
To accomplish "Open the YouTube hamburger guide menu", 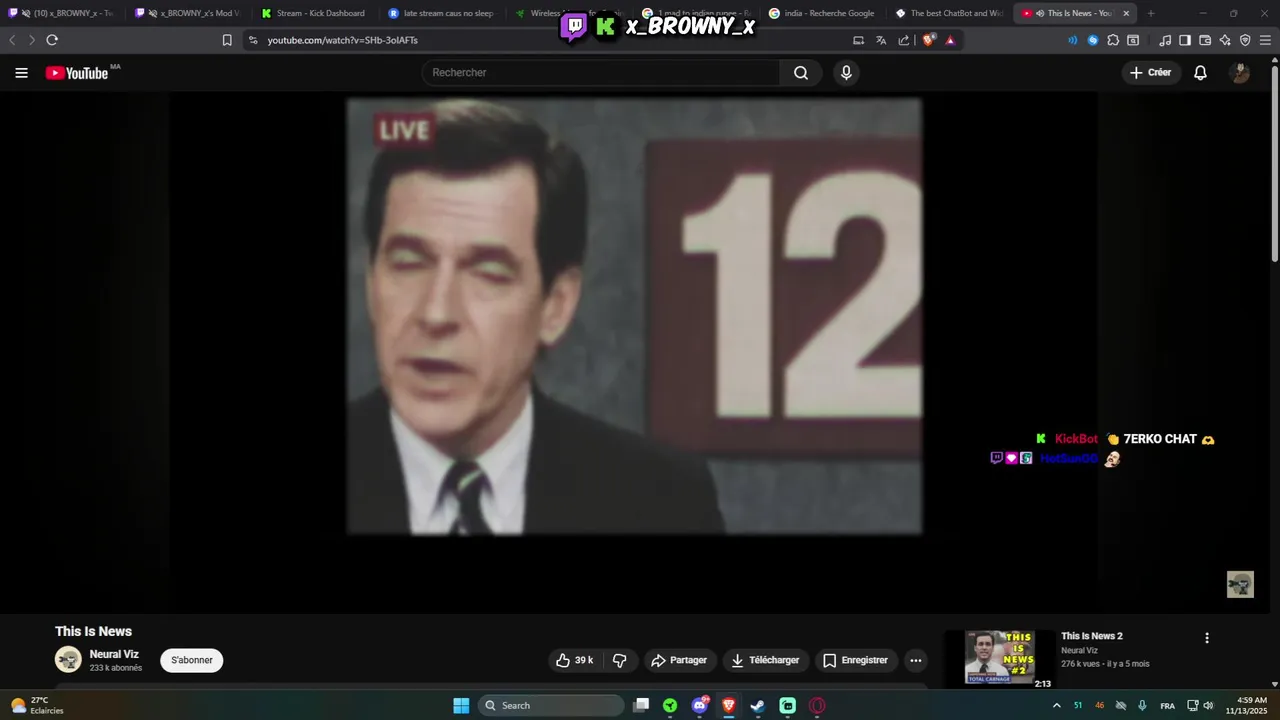I will point(21,73).
